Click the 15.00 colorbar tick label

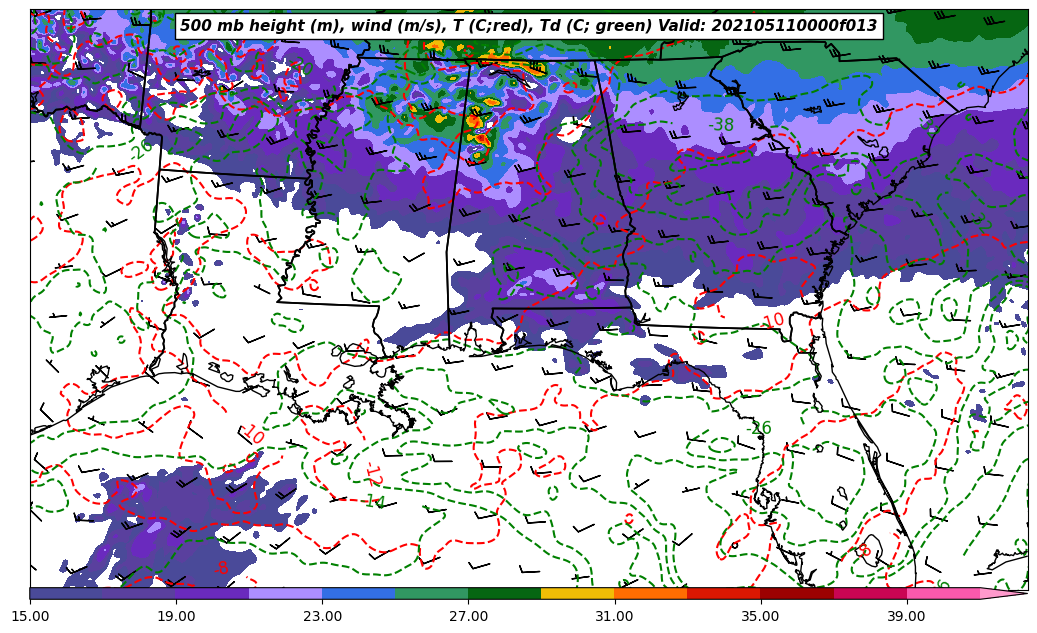click(x=30, y=616)
